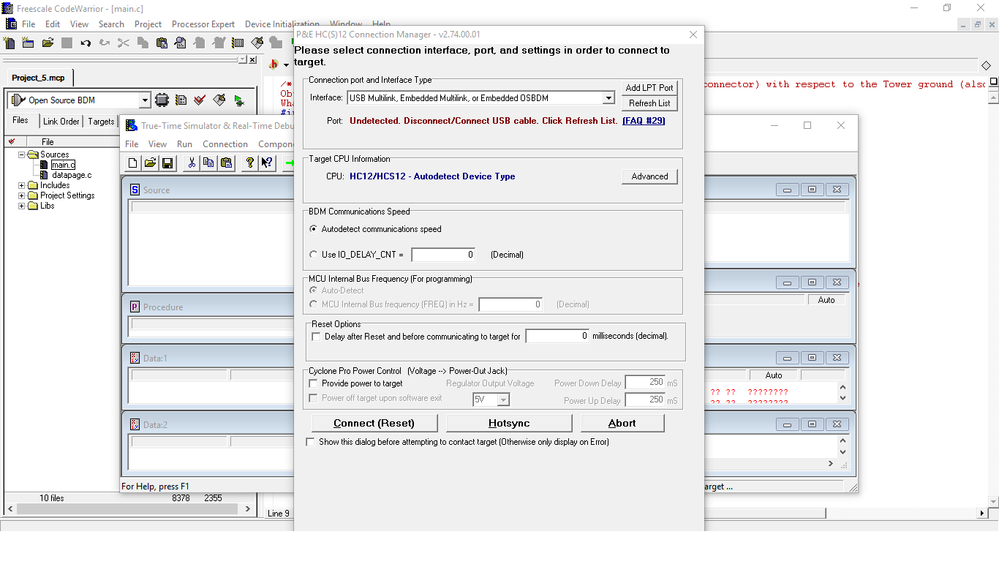Click the Synchronize Modification Dates check icon

click(200, 100)
